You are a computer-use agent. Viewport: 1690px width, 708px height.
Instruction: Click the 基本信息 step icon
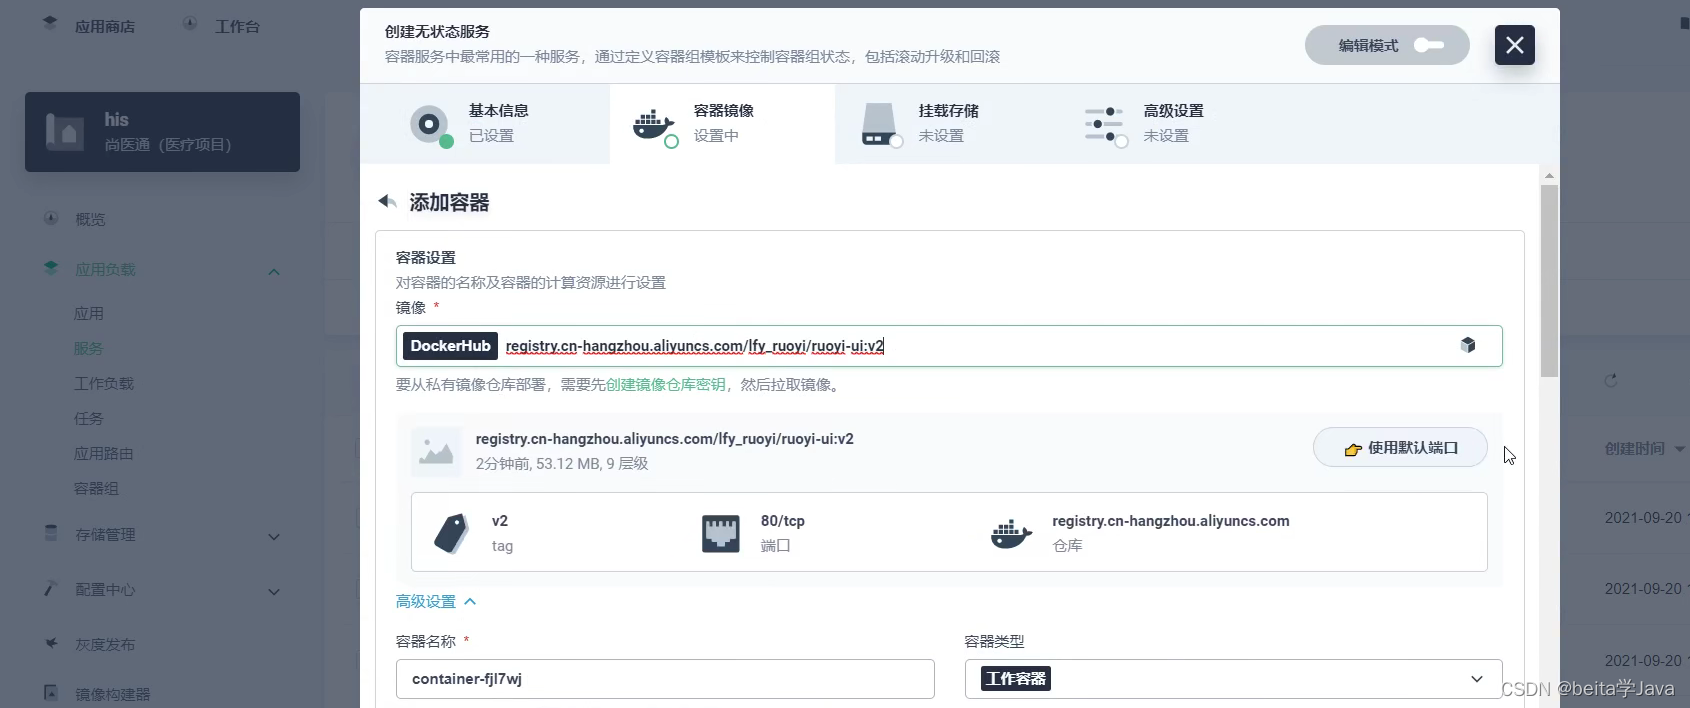coord(430,124)
